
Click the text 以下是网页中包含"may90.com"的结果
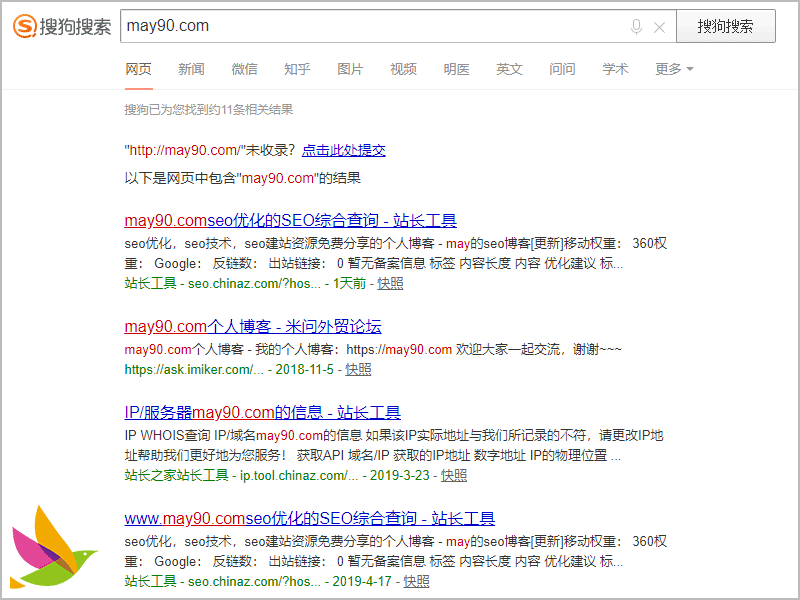pyautogui.click(x=243, y=178)
